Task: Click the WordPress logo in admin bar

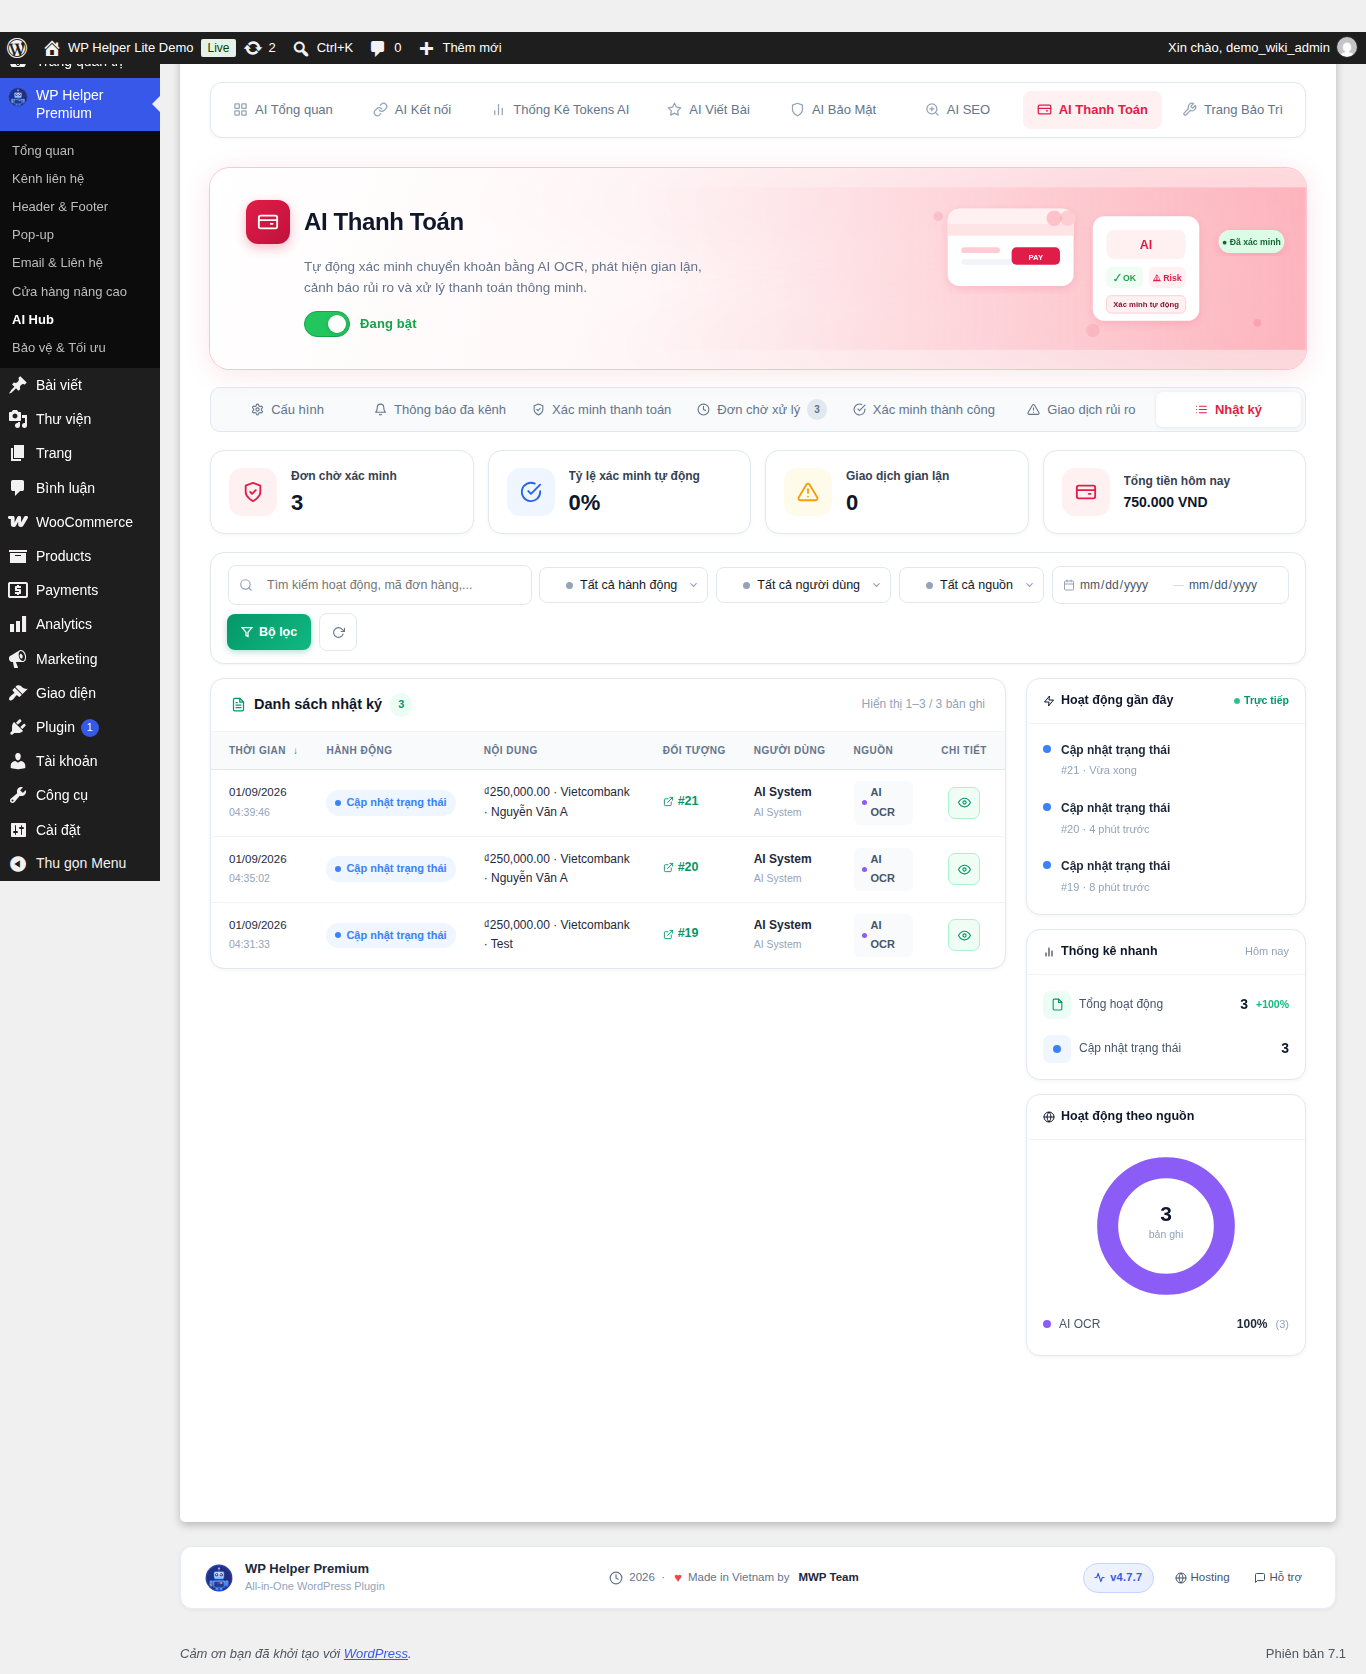Action: pos(17,48)
